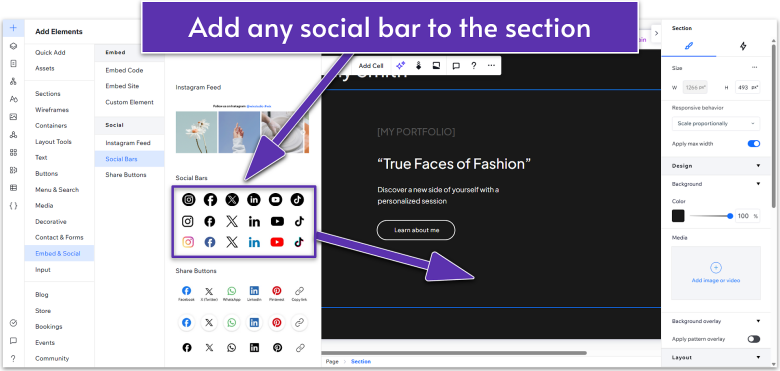Toggle Apply pattern overlay switch
The image size is (780, 371).
coord(754,339)
